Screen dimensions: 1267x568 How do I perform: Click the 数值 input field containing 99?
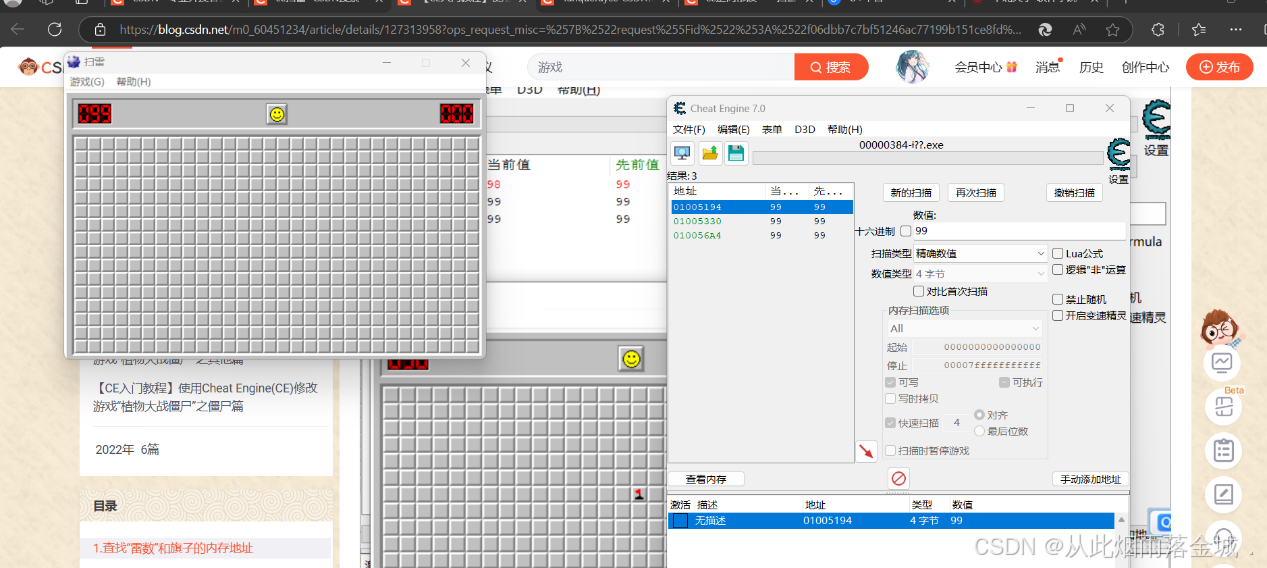[1020, 231]
